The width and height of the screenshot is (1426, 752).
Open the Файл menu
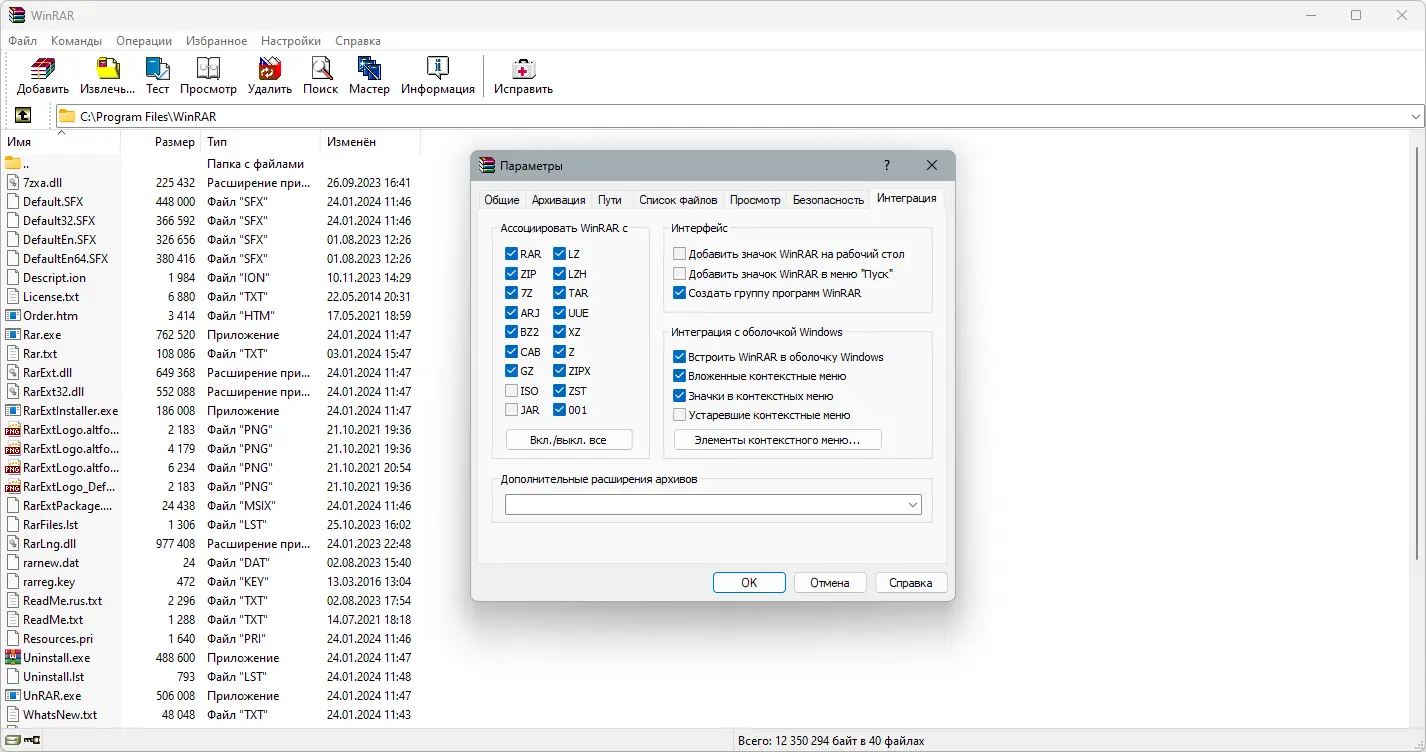point(22,41)
